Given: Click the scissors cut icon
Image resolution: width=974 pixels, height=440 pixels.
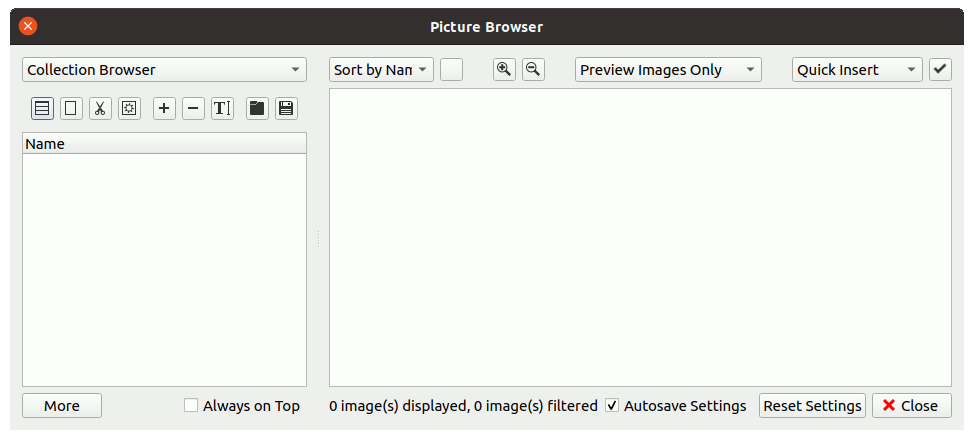Looking at the screenshot, I should point(100,108).
